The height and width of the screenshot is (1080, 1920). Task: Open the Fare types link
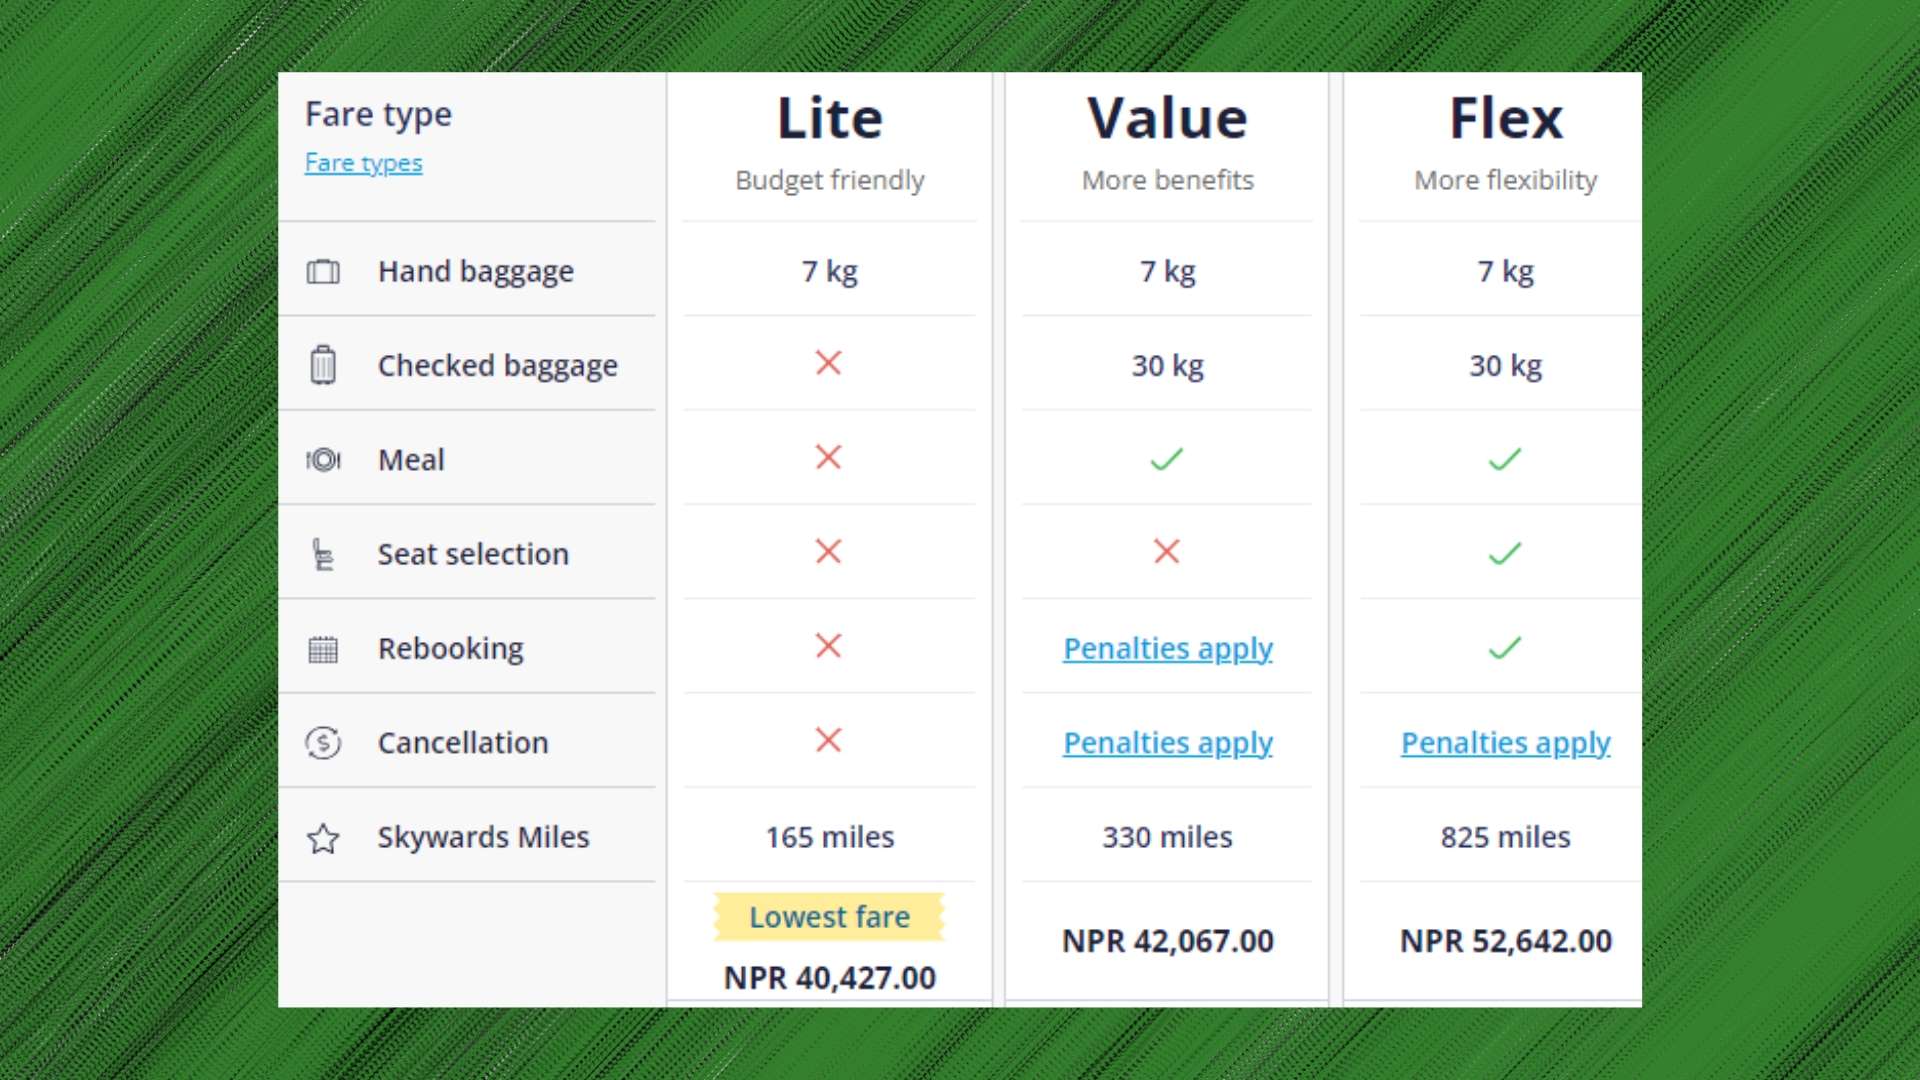coord(363,163)
